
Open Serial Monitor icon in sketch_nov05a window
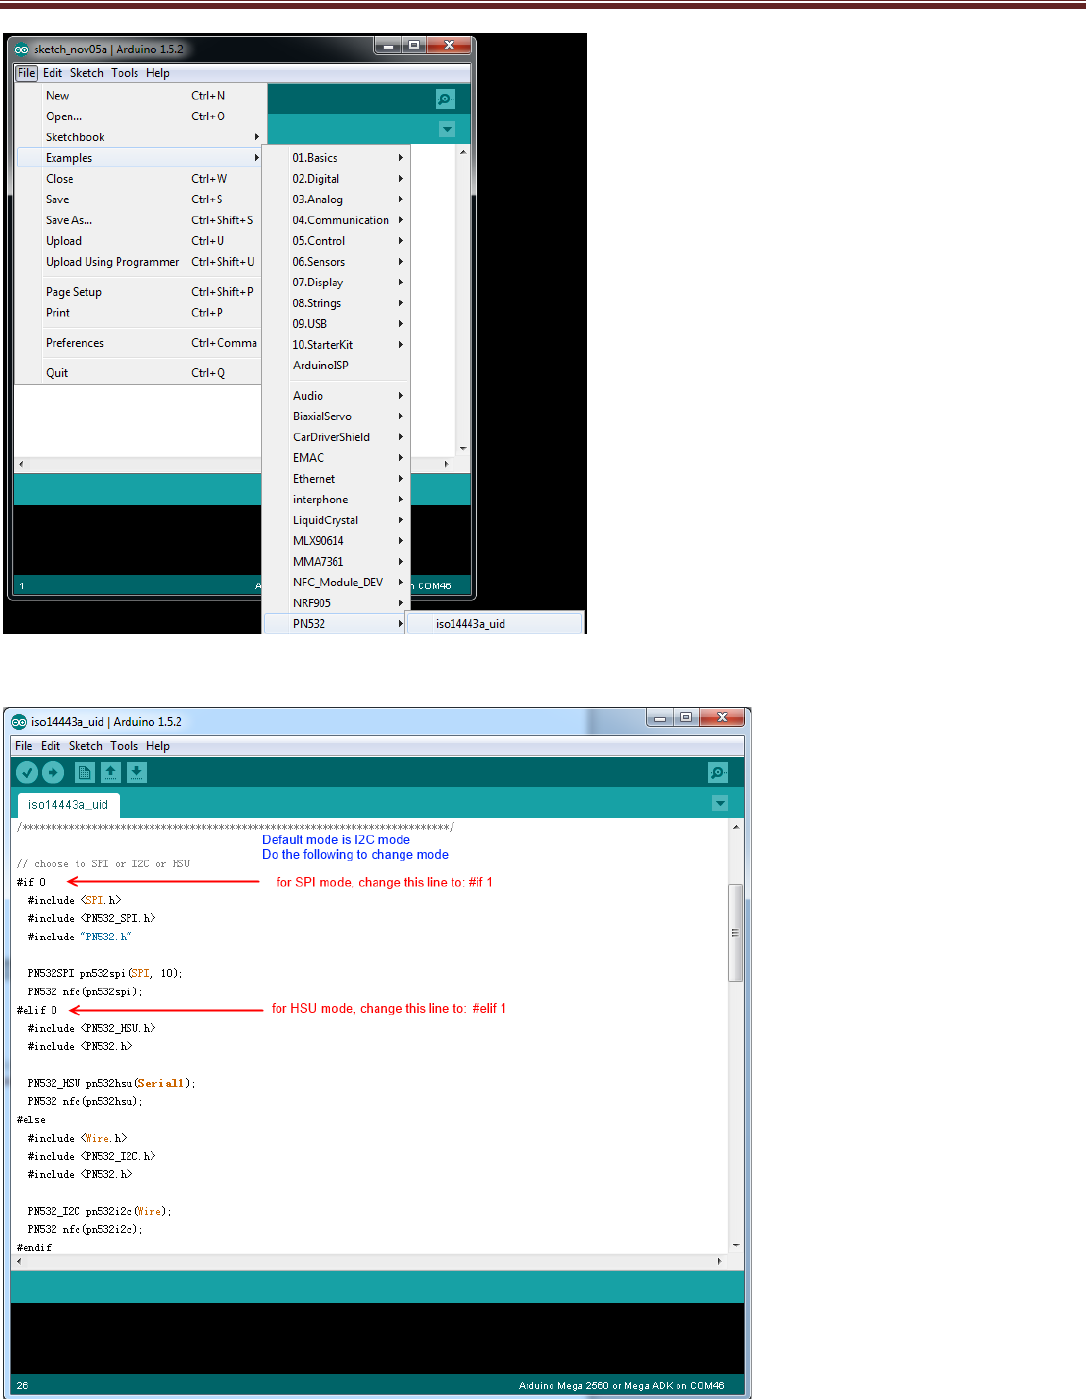[x=446, y=99]
